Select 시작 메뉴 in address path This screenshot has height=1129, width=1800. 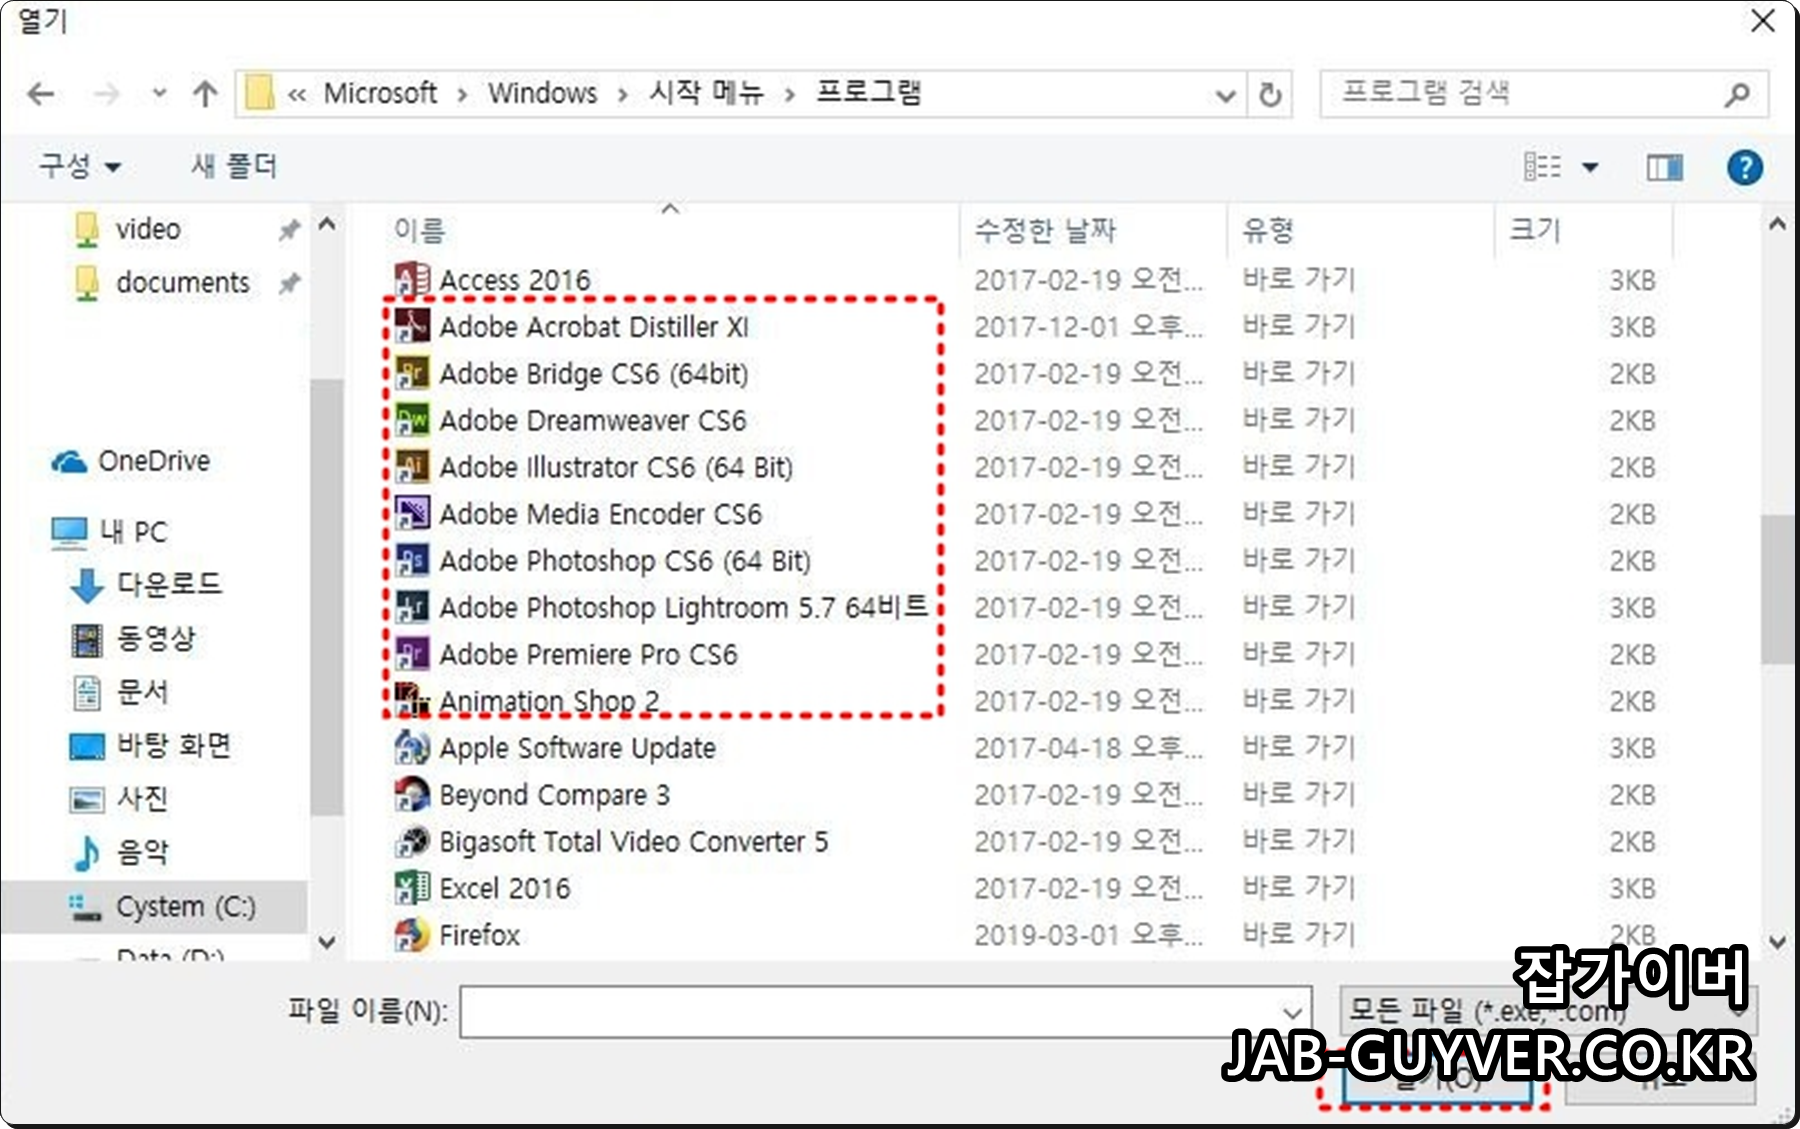(x=707, y=94)
